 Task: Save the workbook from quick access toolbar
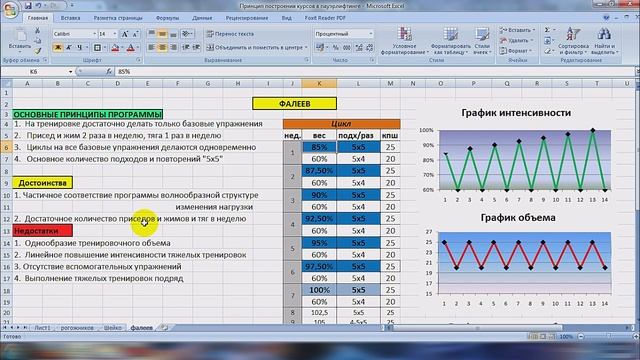28,6
